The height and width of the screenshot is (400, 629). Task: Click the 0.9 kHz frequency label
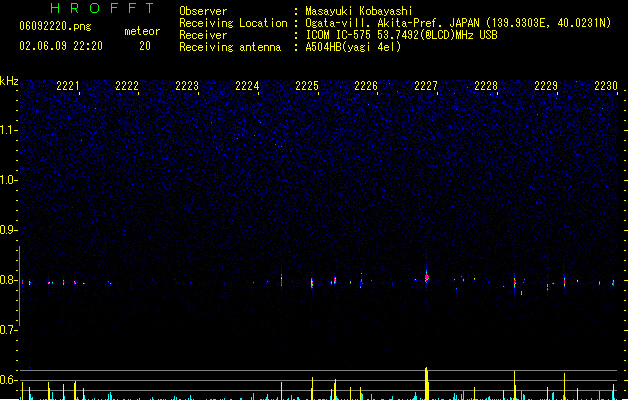point(8,230)
